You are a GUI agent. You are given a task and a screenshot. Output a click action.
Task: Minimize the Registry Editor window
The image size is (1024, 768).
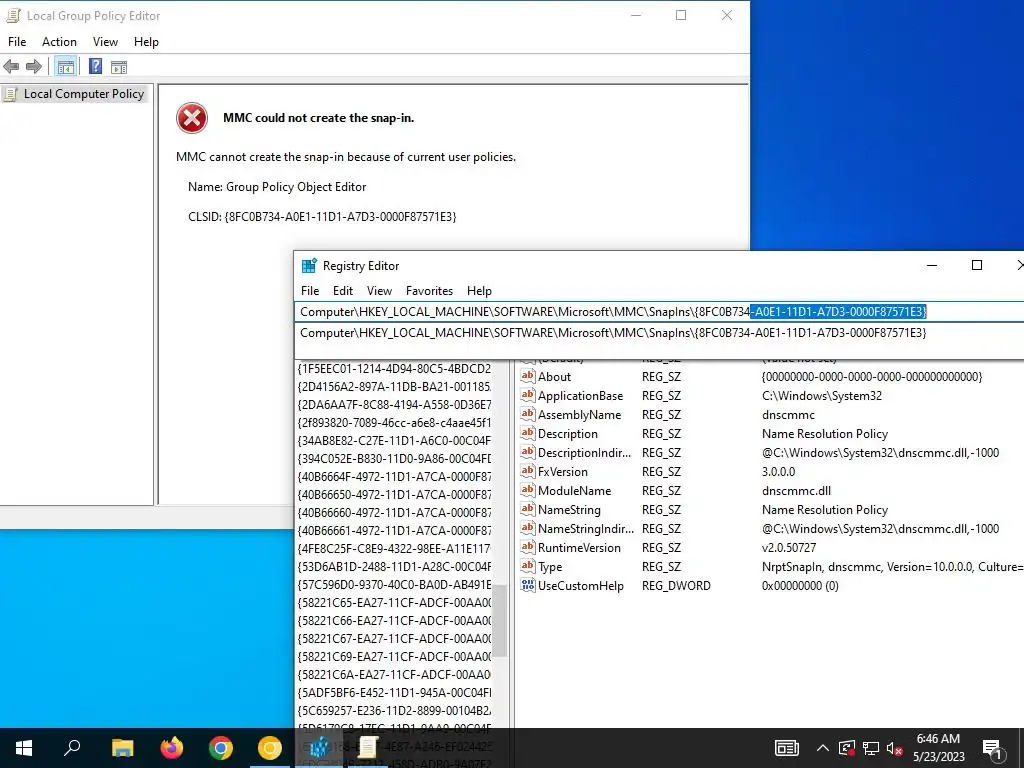pyautogui.click(x=932, y=265)
